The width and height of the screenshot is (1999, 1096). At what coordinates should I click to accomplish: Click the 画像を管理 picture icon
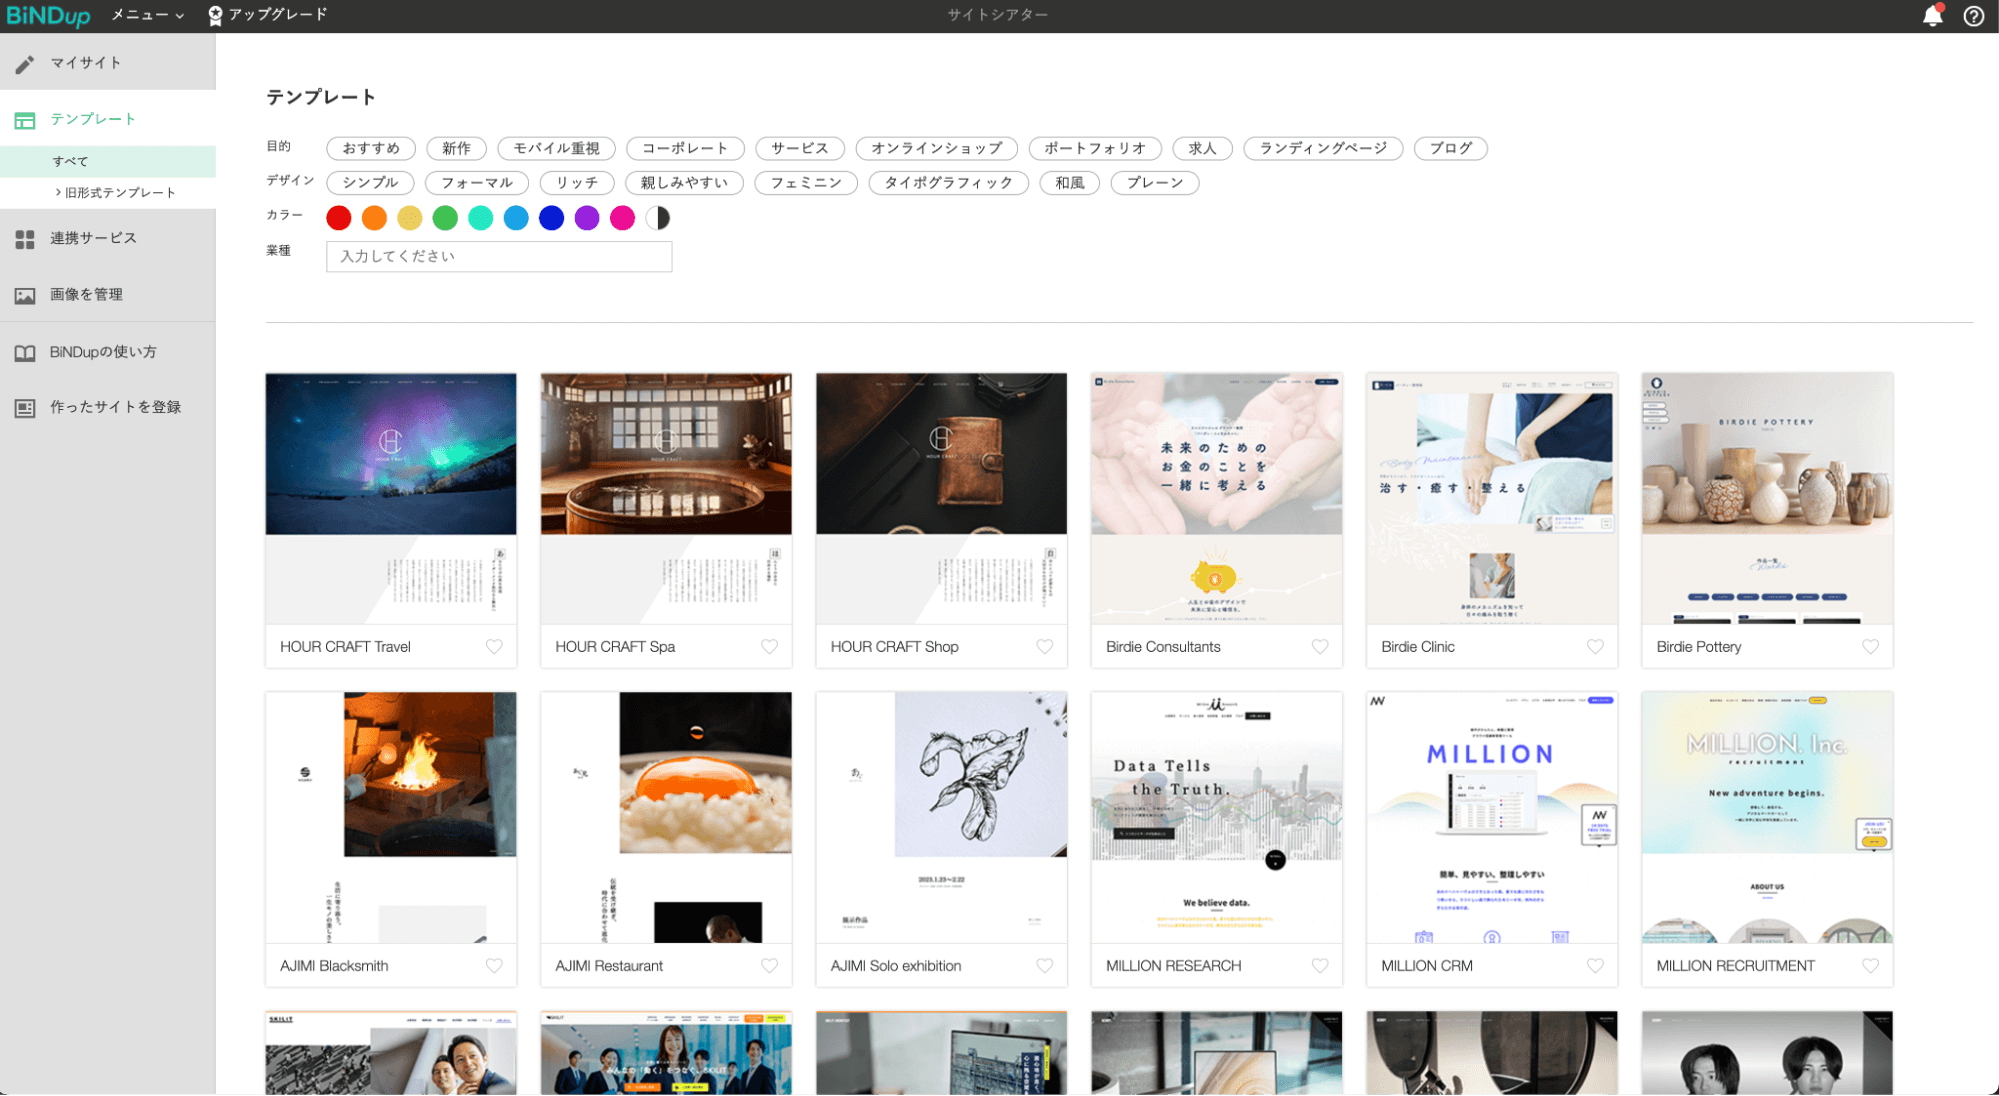point(25,296)
